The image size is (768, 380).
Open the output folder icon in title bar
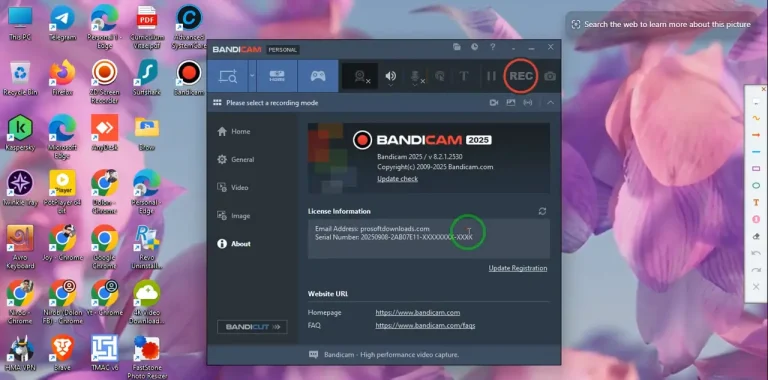[456, 47]
